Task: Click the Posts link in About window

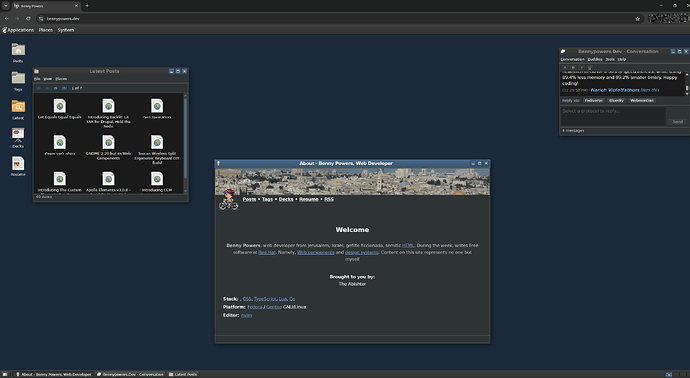Action: click(x=249, y=199)
